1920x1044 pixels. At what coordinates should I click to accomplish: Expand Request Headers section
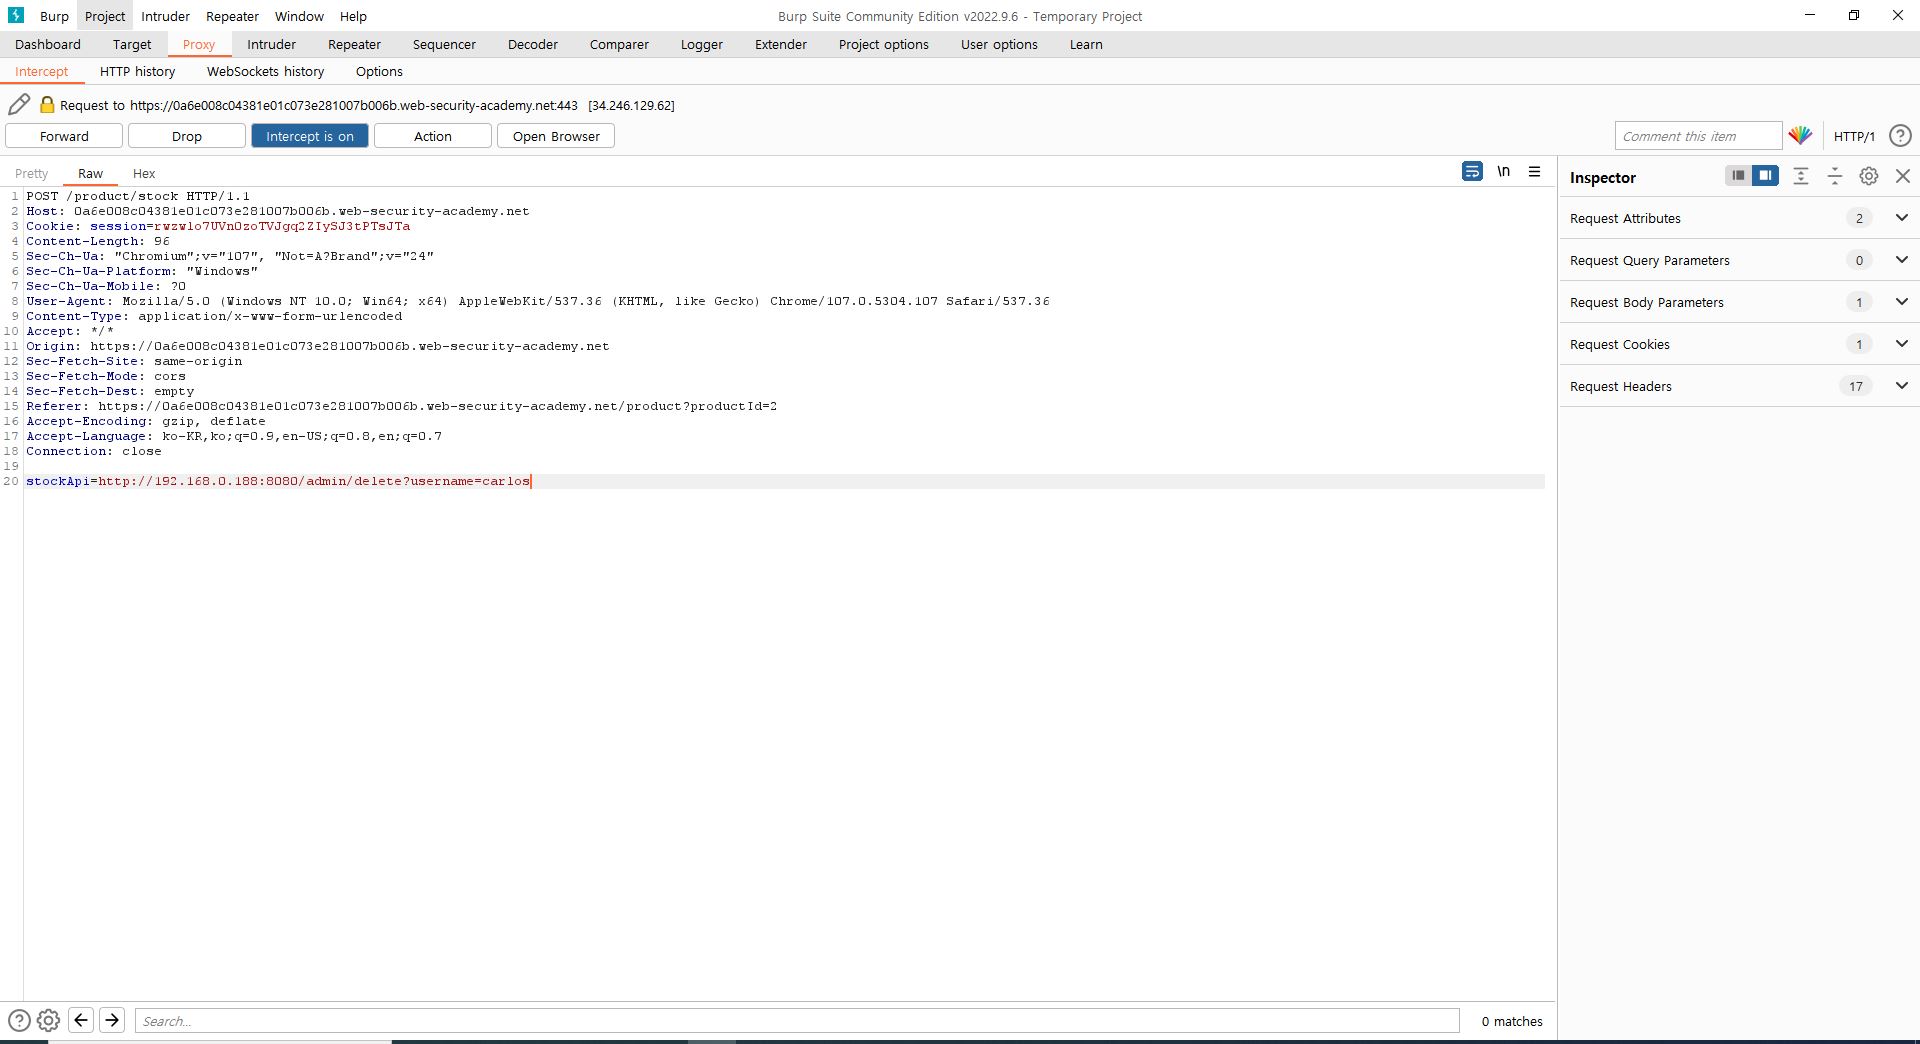(1901, 386)
